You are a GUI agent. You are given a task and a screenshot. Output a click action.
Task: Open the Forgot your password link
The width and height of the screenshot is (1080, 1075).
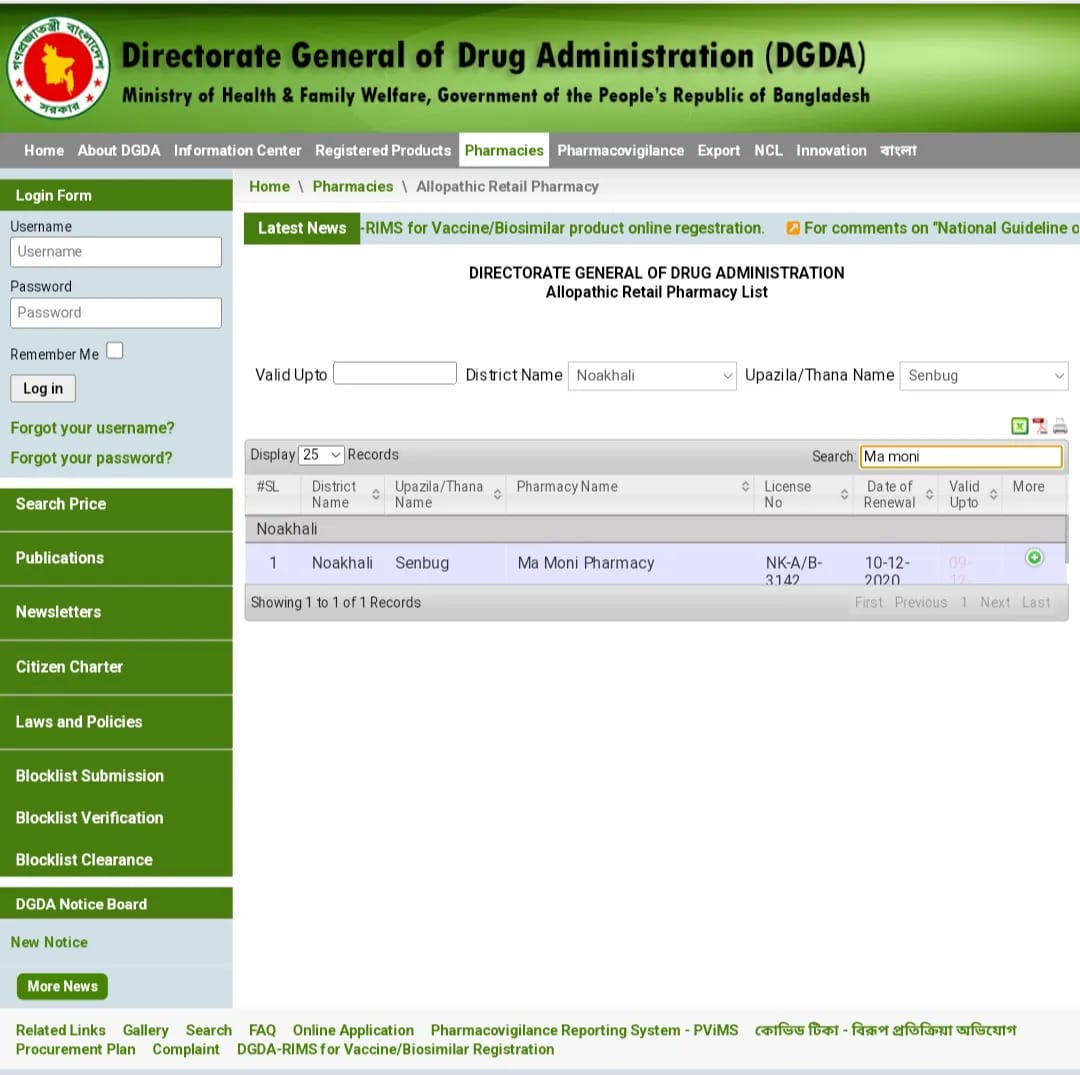(x=91, y=458)
